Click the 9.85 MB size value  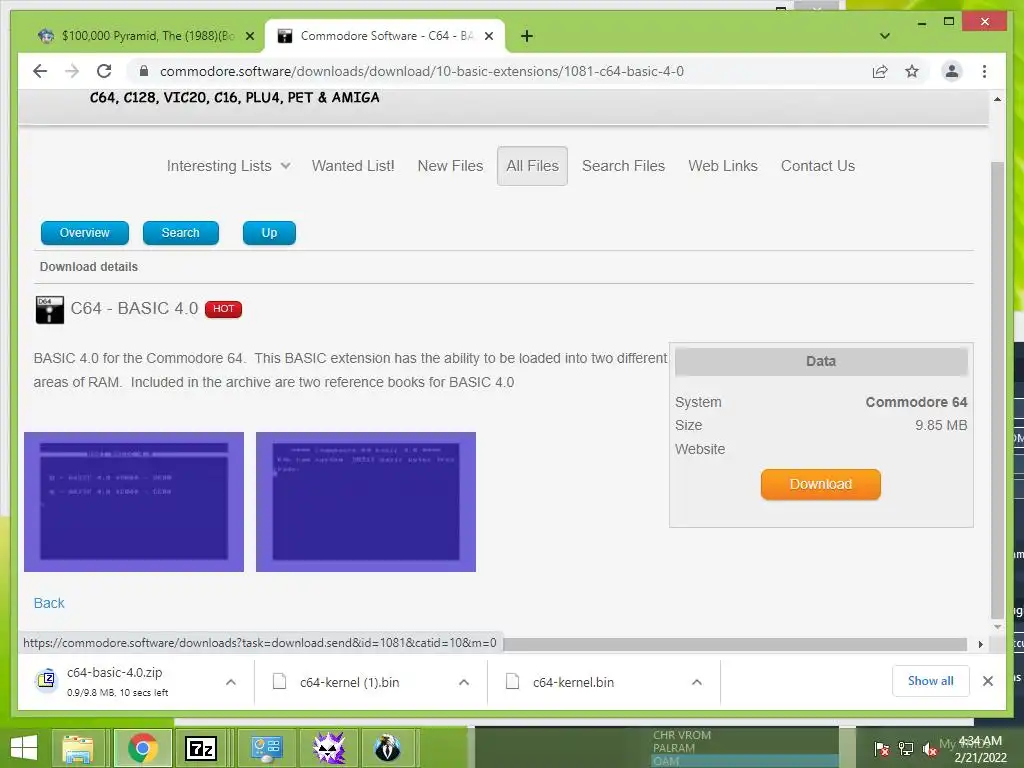pos(940,425)
